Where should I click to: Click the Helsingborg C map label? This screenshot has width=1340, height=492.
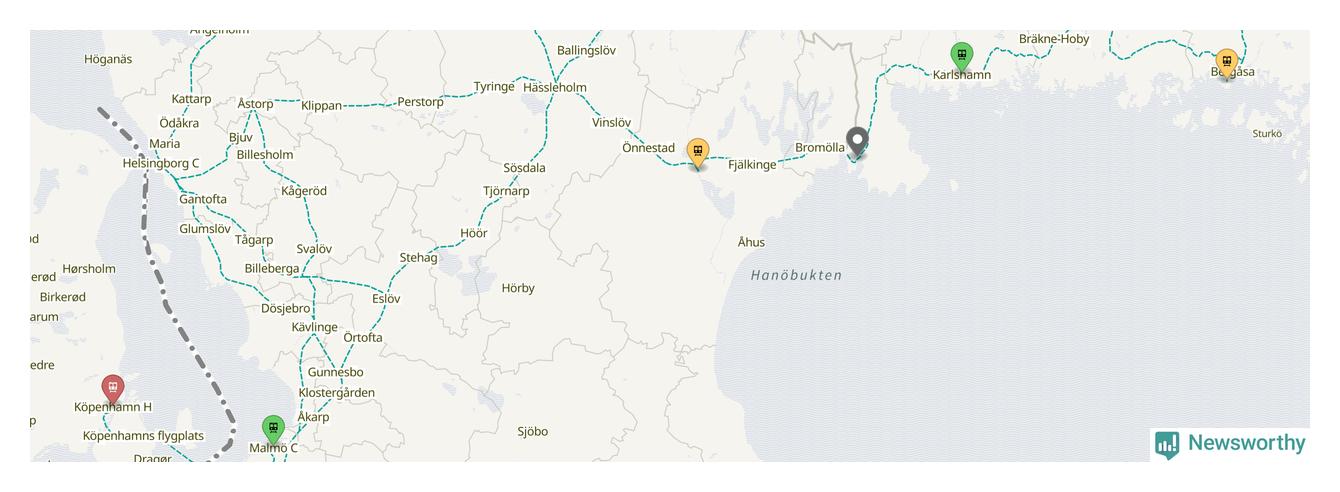(161, 163)
